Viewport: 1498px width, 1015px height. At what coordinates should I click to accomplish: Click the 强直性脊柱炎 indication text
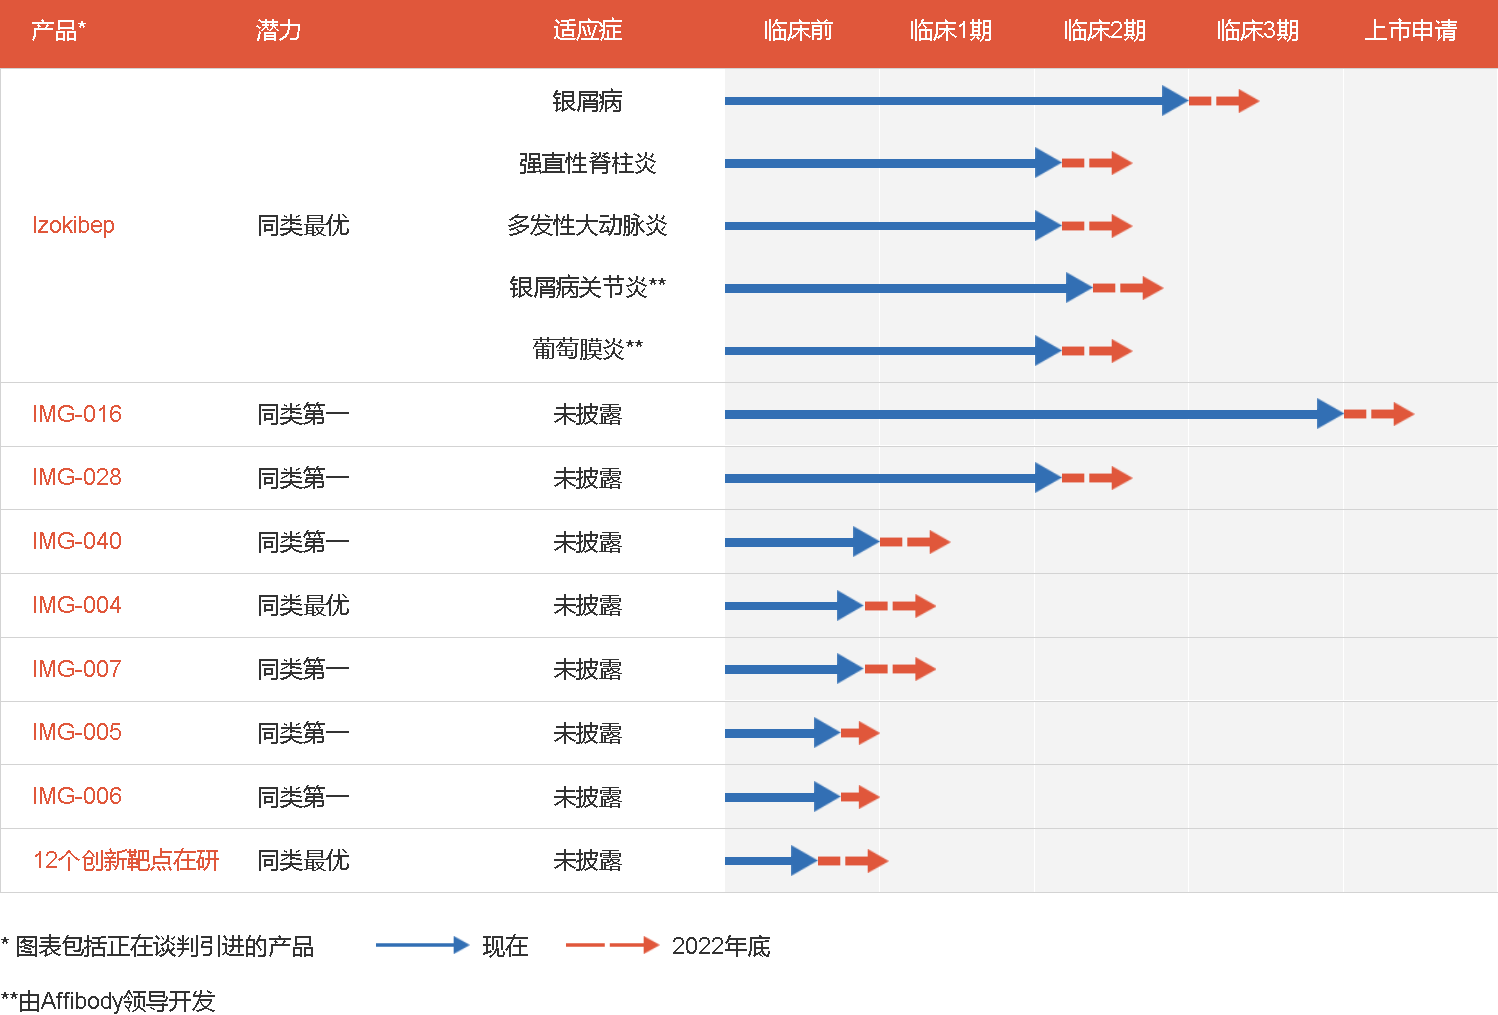click(x=588, y=163)
